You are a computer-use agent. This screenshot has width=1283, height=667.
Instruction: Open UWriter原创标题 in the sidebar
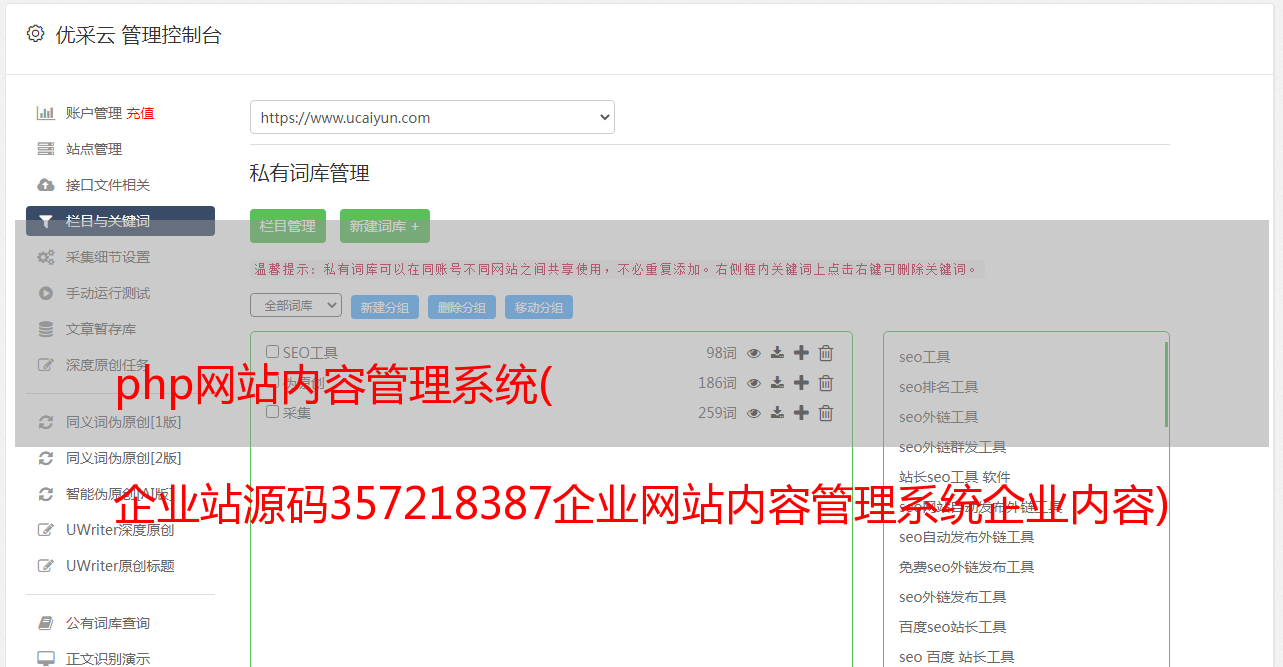click(120, 566)
